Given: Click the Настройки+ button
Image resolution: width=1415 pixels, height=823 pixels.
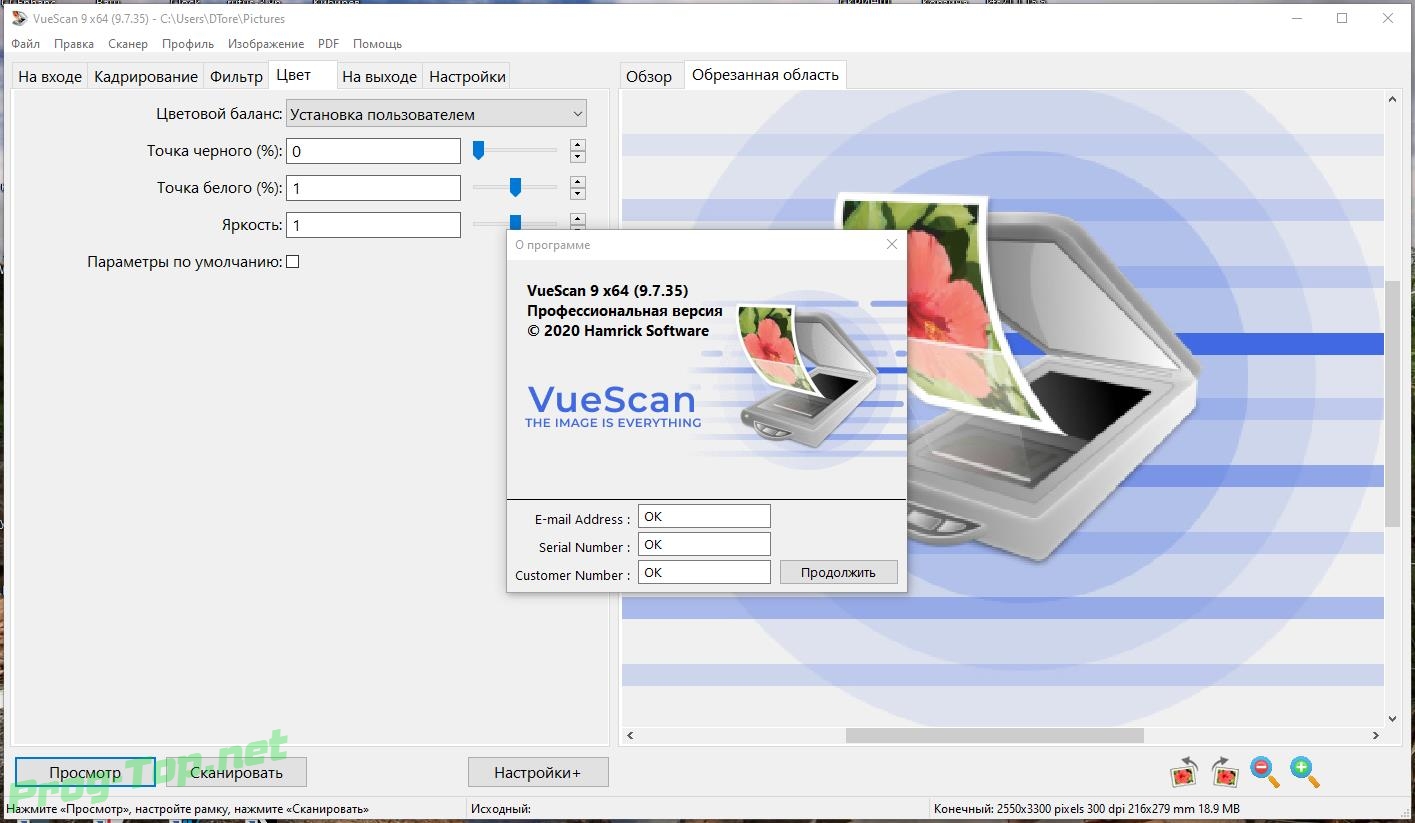Looking at the screenshot, I should (x=538, y=772).
